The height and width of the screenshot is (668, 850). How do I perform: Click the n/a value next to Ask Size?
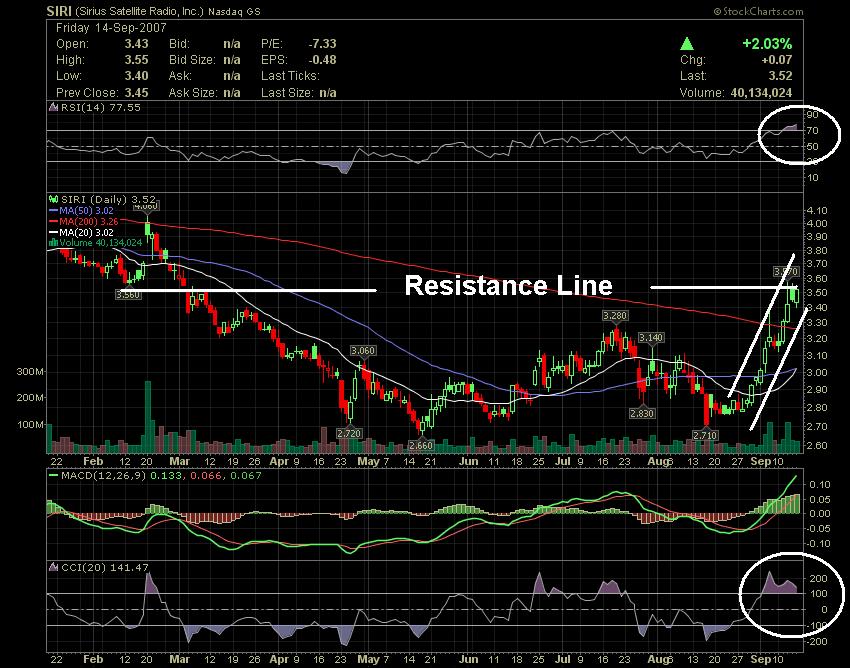[231, 93]
